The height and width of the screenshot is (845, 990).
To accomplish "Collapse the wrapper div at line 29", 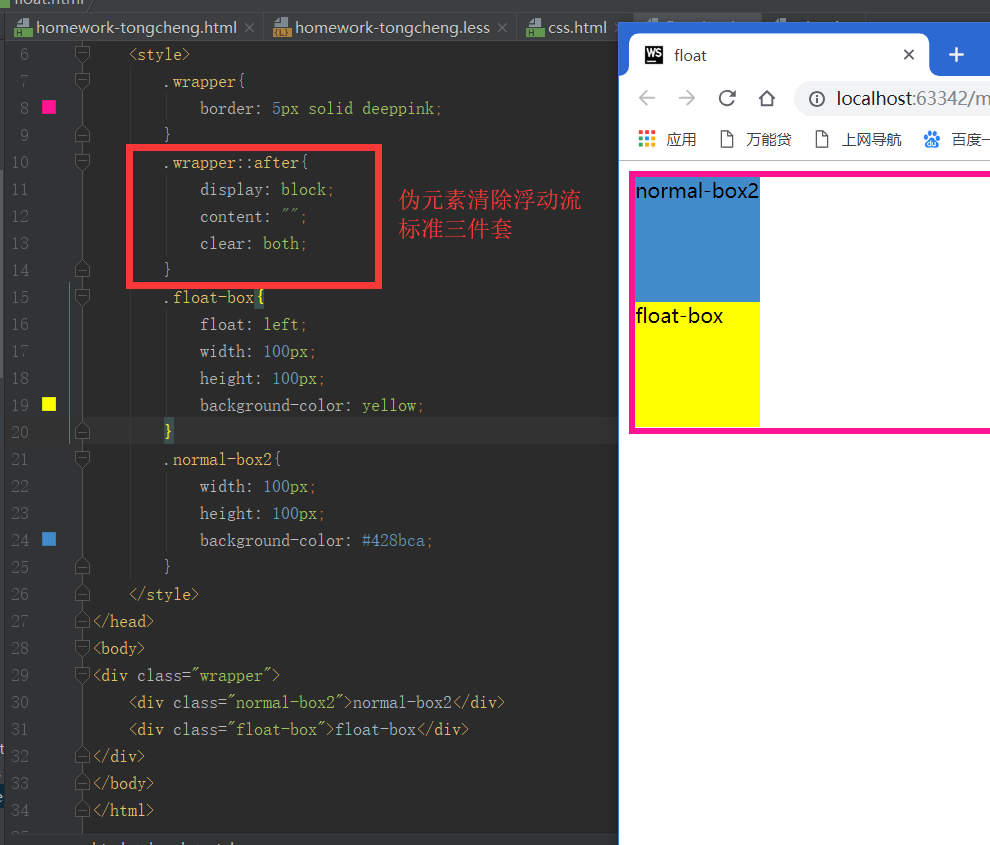I will (x=82, y=674).
